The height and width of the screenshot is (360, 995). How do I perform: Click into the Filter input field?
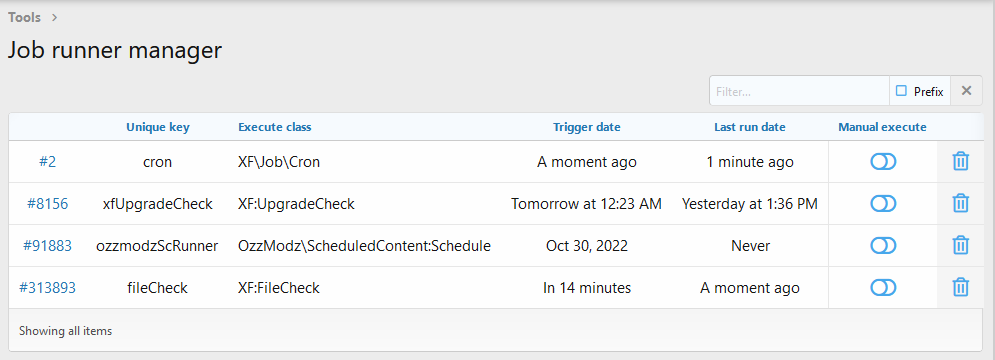(x=799, y=91)
